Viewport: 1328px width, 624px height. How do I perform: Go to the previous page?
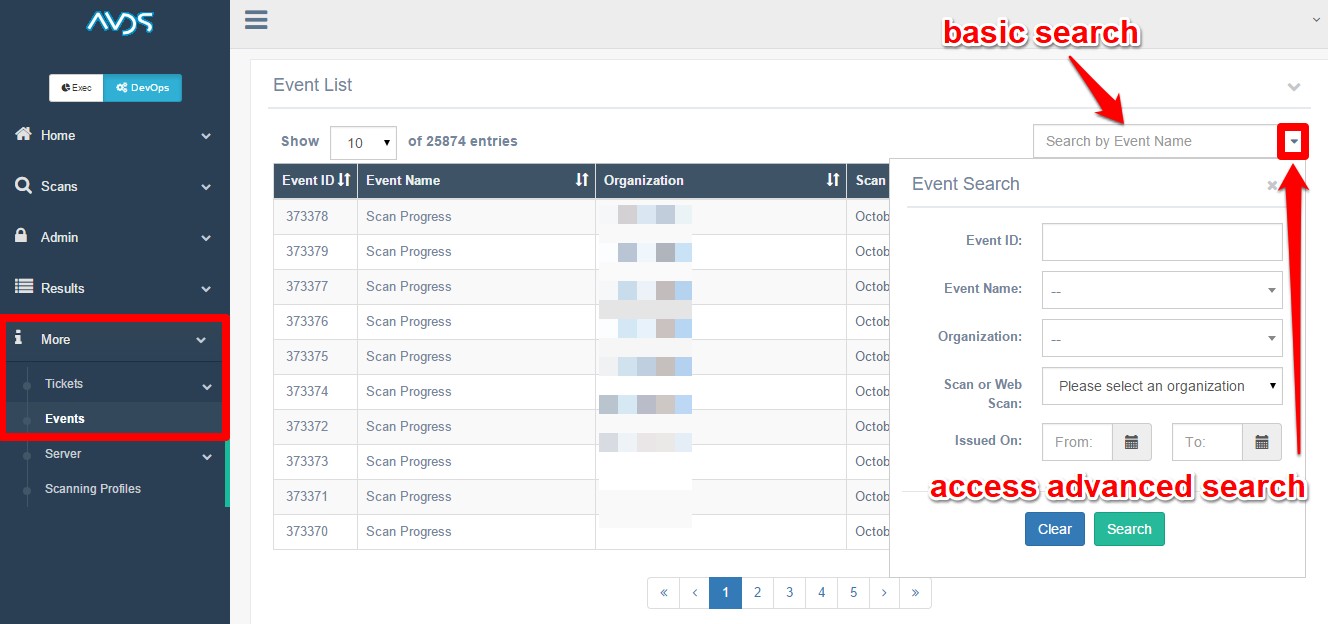(x=694, y=592)
